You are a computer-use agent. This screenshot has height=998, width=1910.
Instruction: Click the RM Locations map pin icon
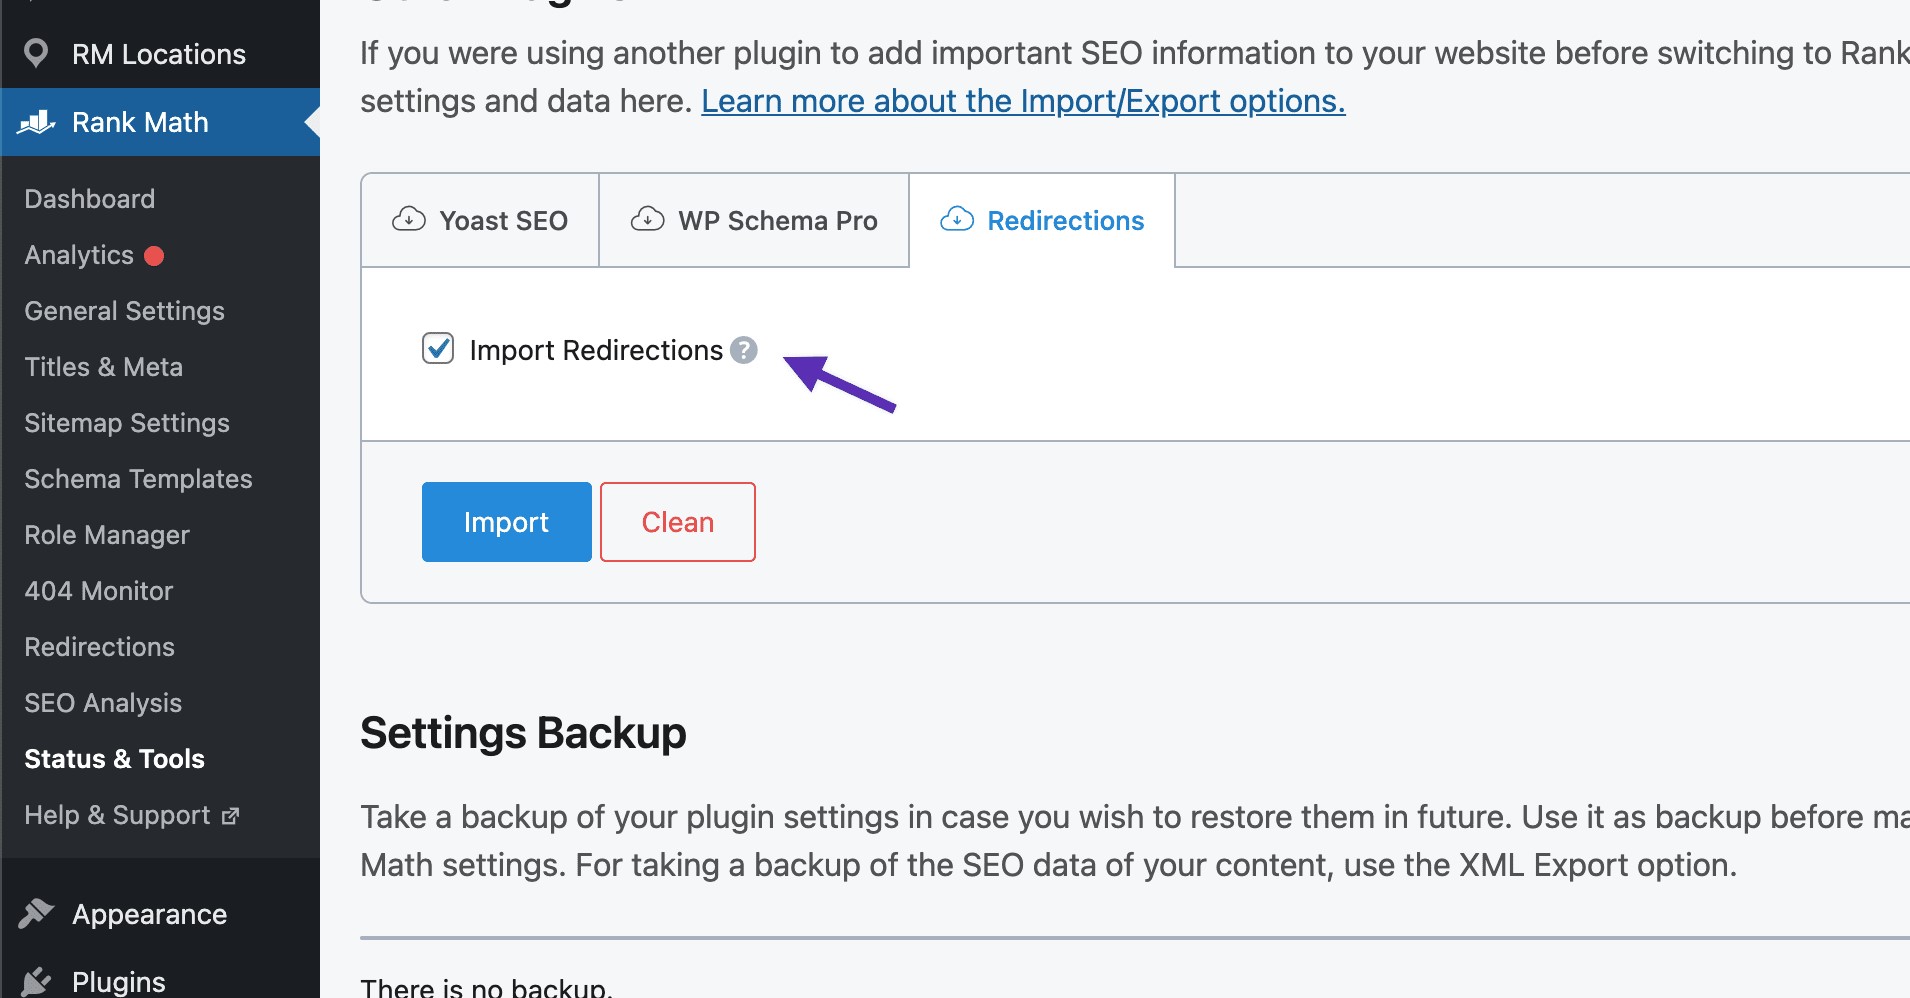point(36,53)
